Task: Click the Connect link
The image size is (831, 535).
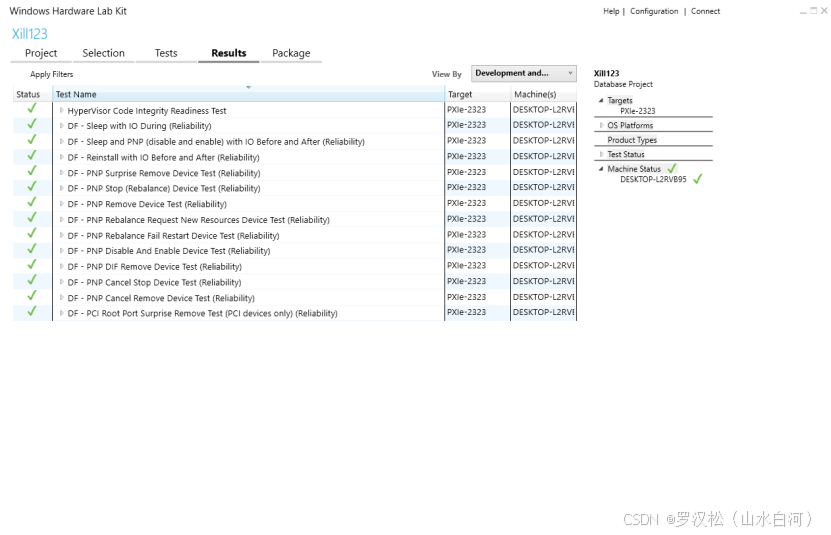Action: pos(705,11)
